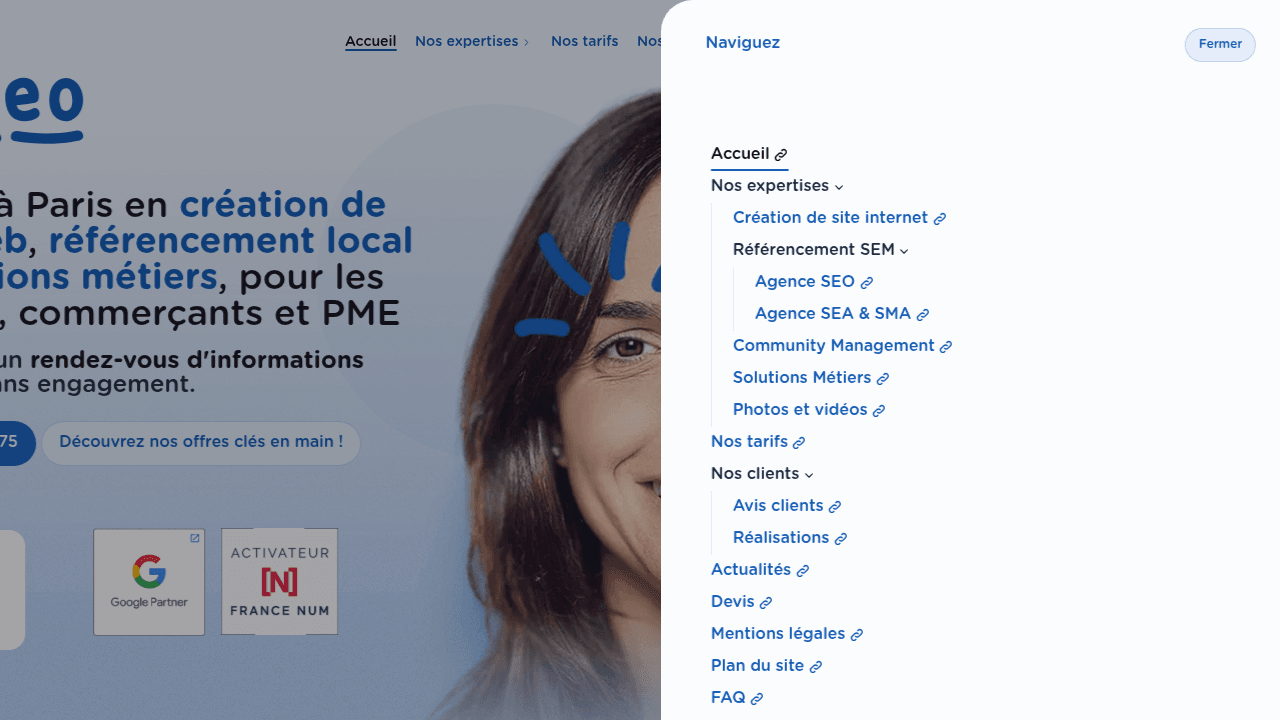The height and width of the screenshot is (720, 1280).
Task: Open the Nos expertises menu in the top bar
Action: (472, 42)
